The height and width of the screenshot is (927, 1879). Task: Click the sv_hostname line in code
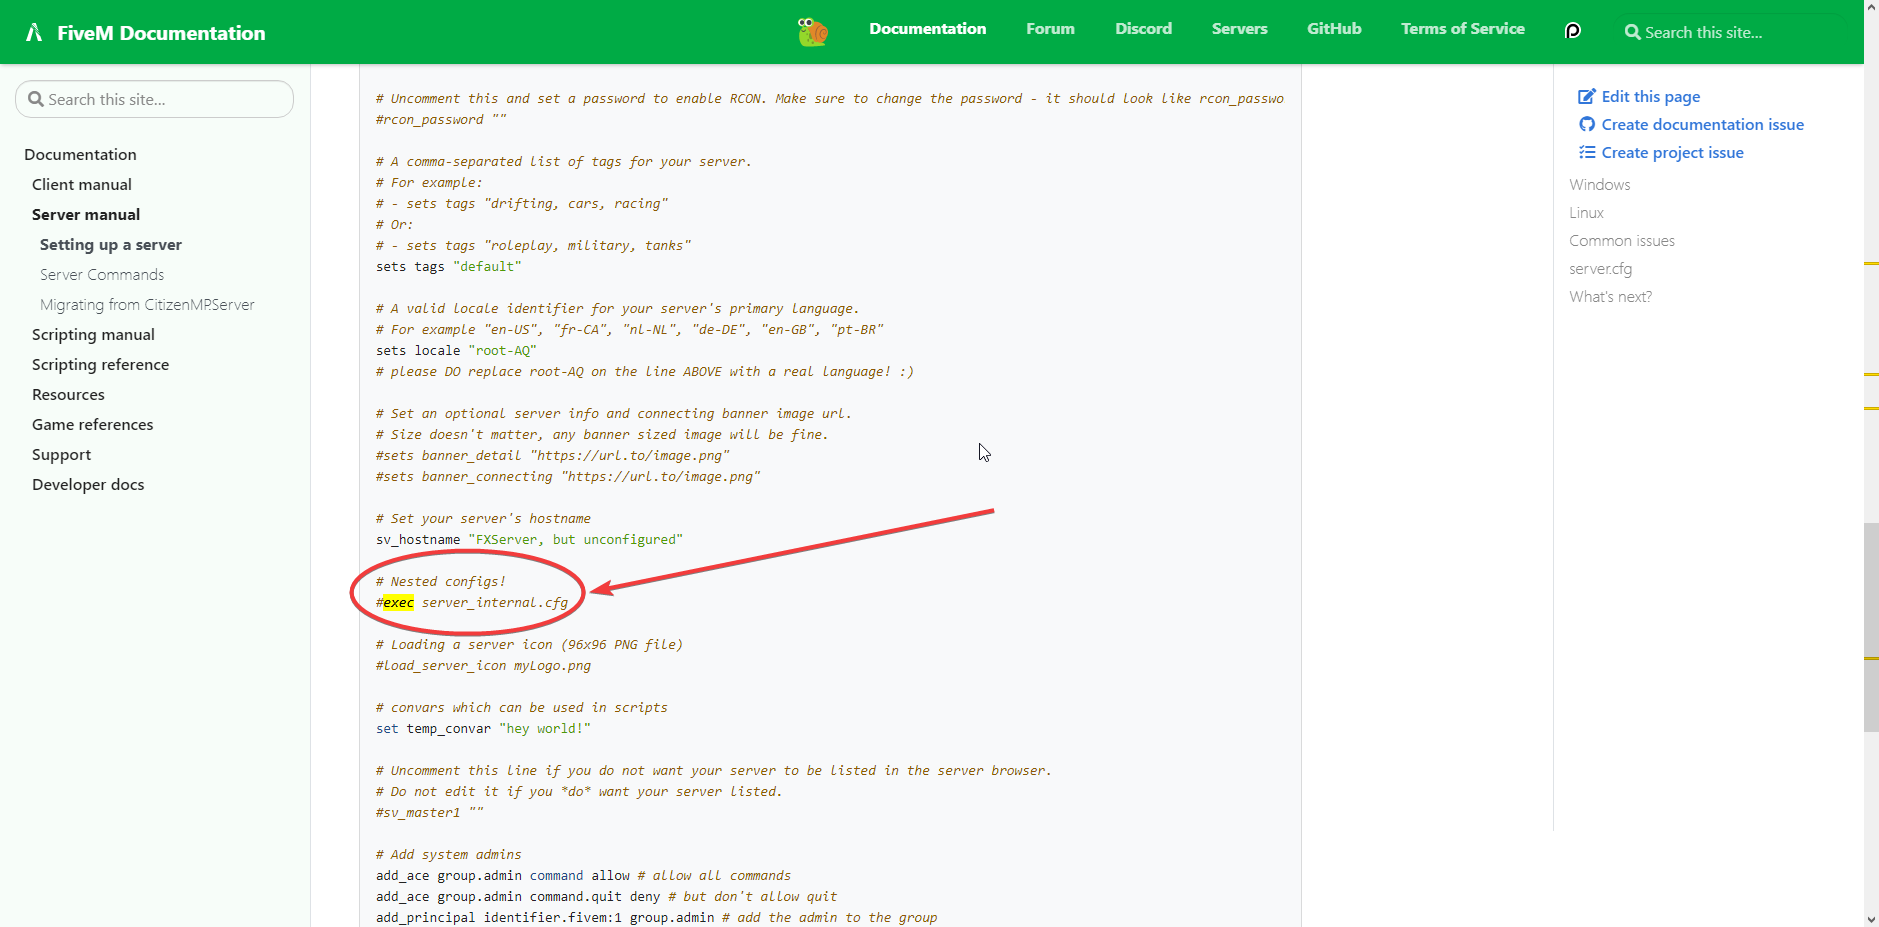529,540
